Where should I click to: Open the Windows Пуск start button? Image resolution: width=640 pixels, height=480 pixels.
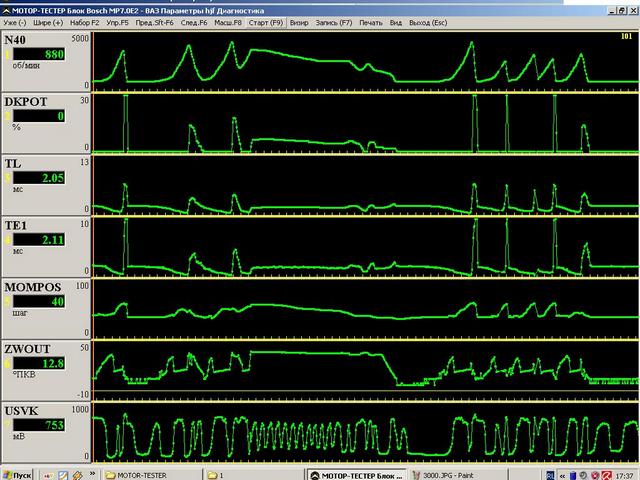(17, 473)
